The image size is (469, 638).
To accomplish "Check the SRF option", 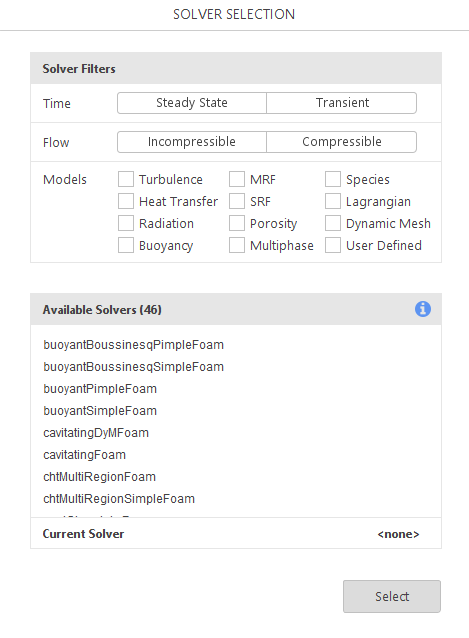I will click(x=237, y=201).
